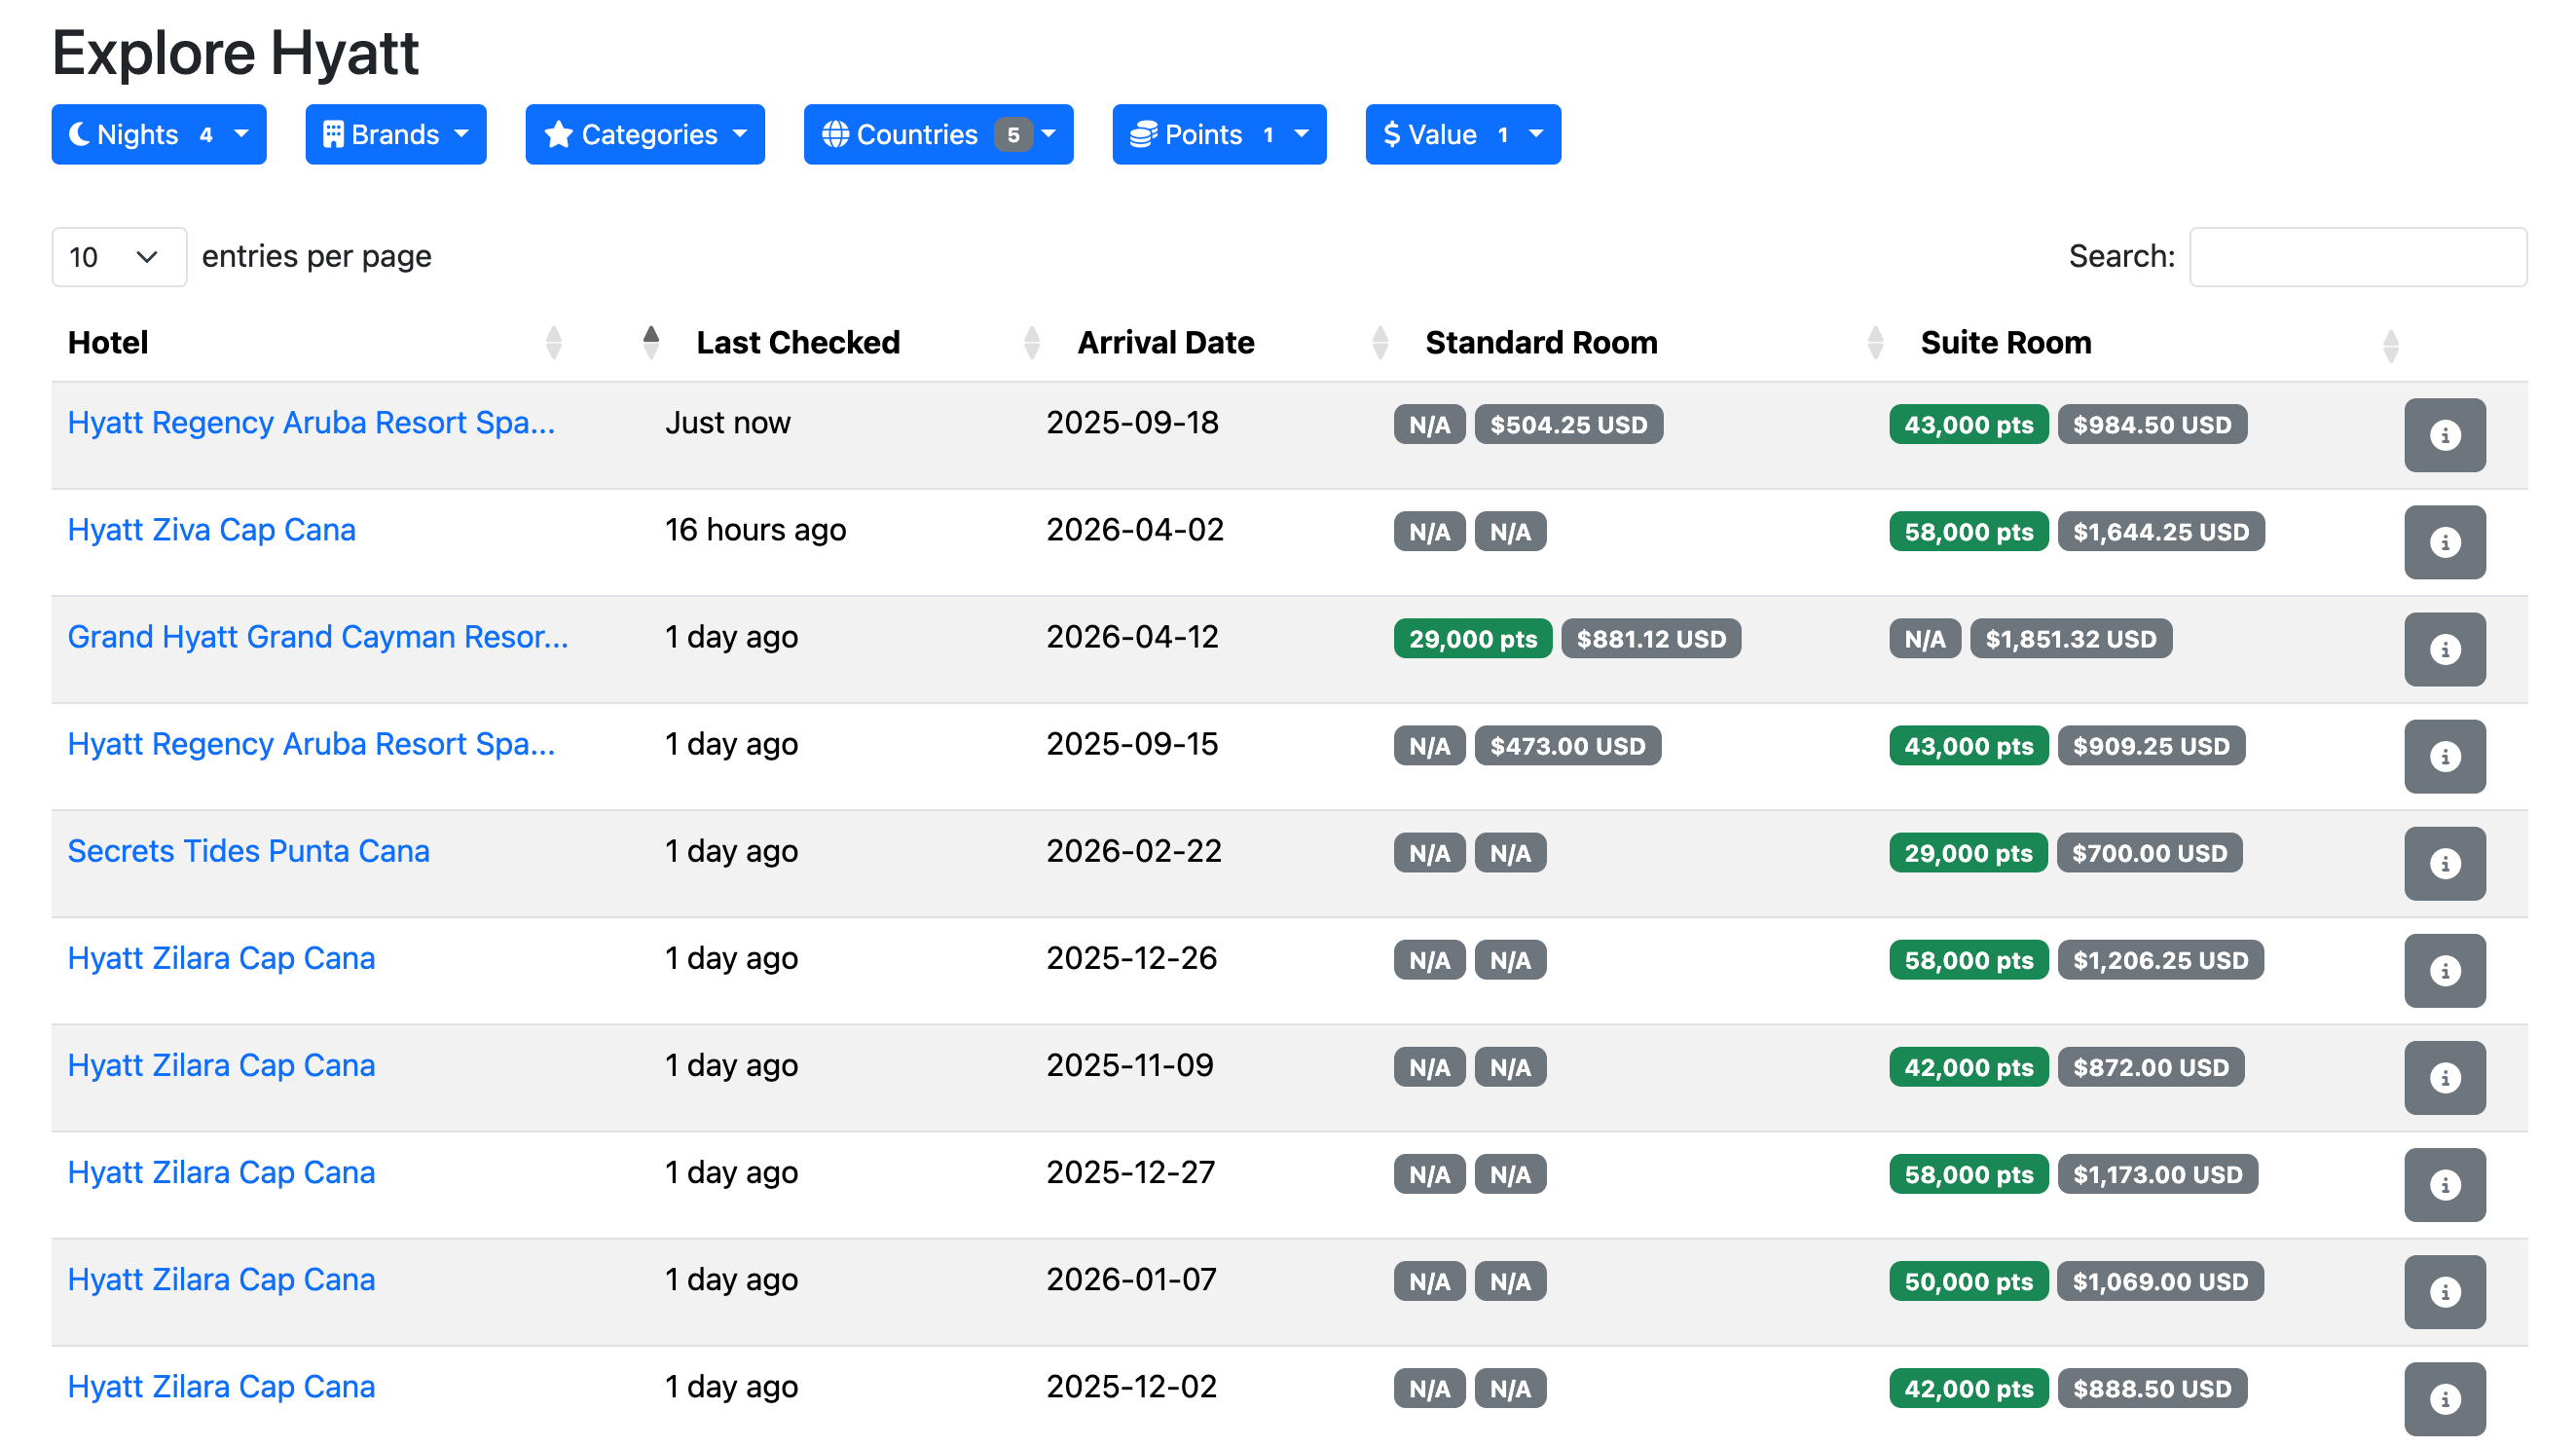
Task: Open the Categories filter dropdown
Action: point(644,134)
